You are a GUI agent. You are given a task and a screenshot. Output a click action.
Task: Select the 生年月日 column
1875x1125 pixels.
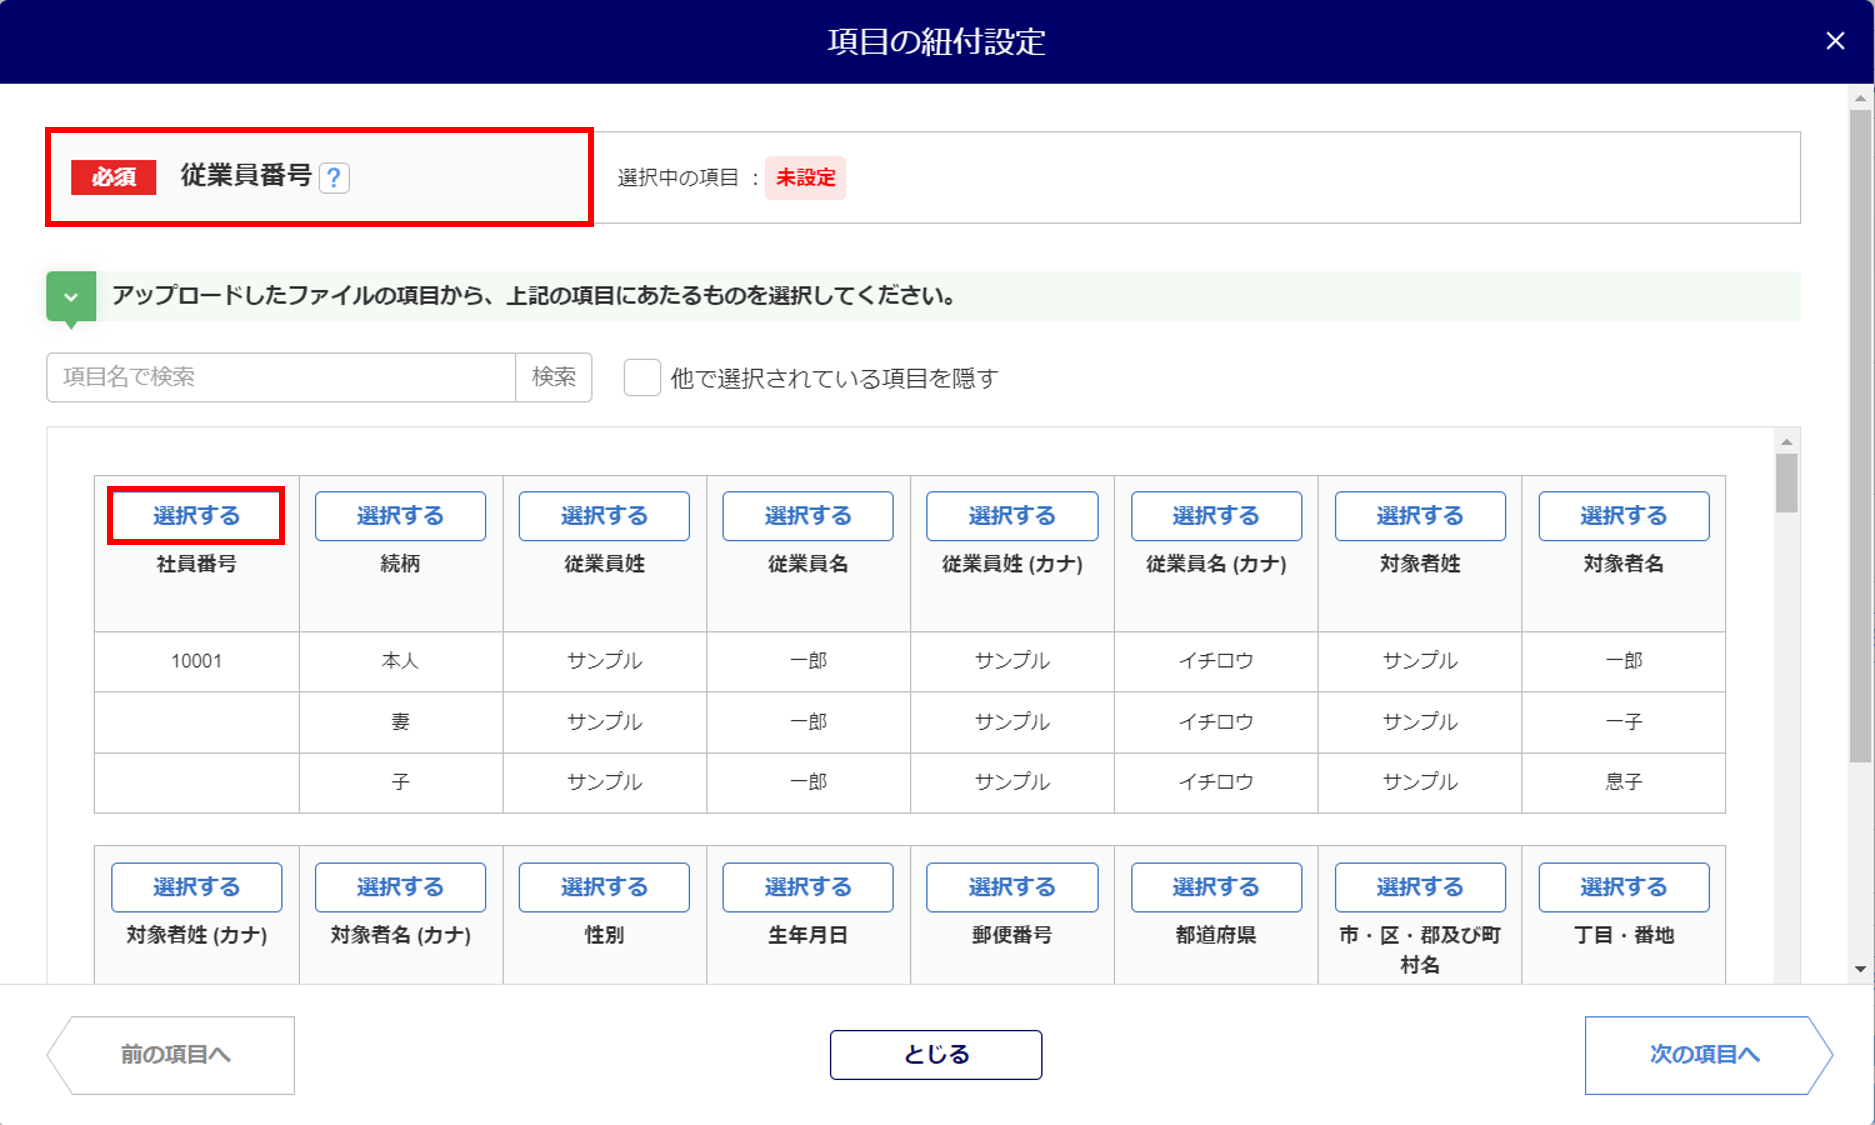pos(808,887)
